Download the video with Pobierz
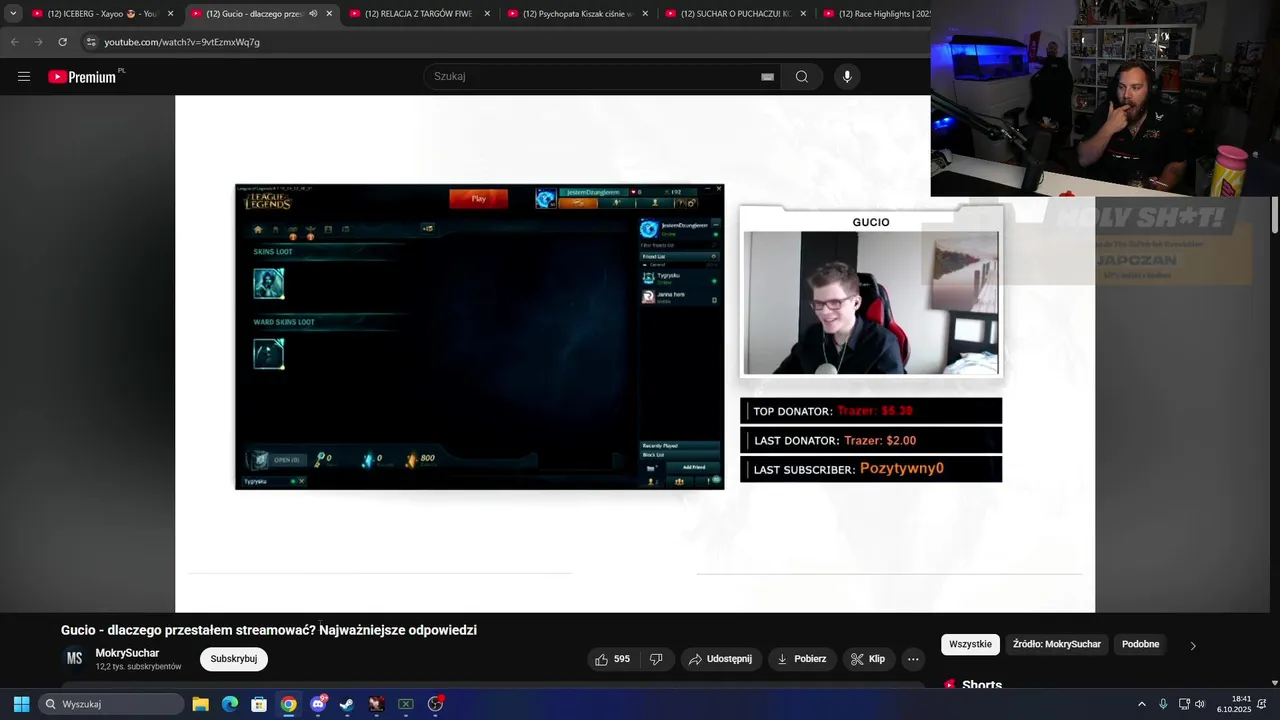 (802, 659)
